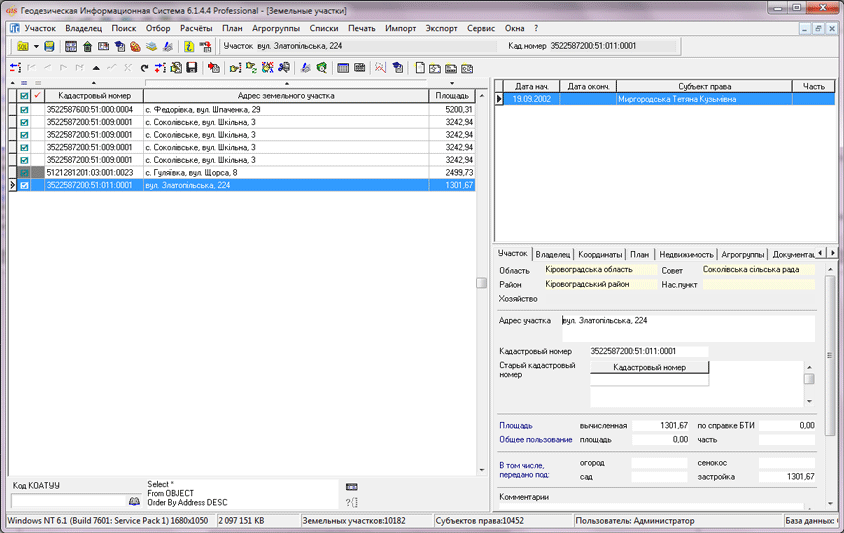Click the details panel vertical scrollbar thumb
Image resolution: width=844 pixels, height=533 pixels.
pyautogui.click(x=830, y=355)
